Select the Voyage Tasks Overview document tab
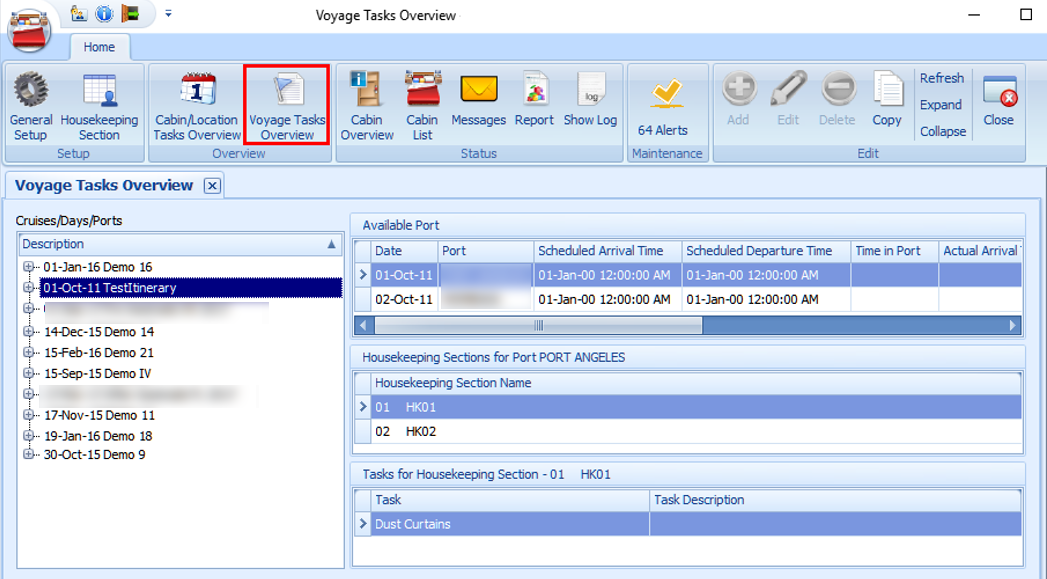This screenshot has width=1047, height=579. (104, 186)
